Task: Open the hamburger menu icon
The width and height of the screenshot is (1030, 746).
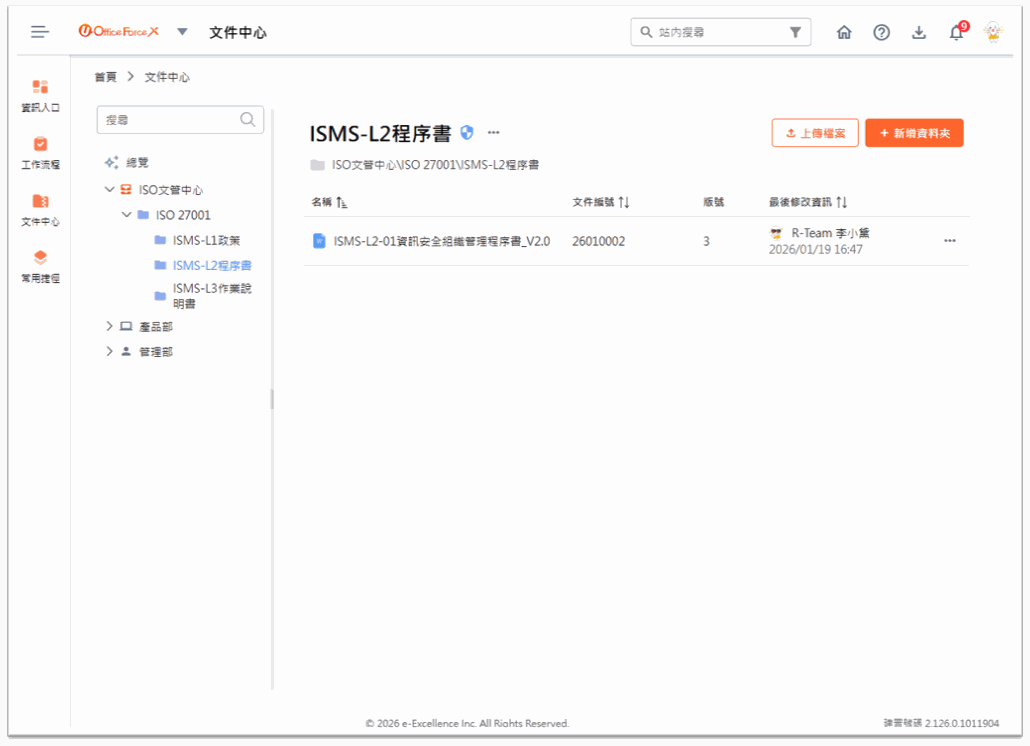Action: [40, 32]
